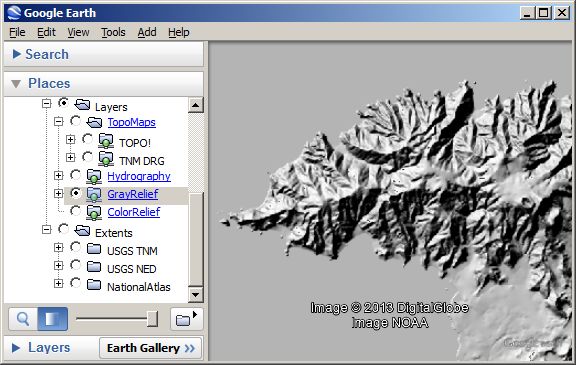Click the ColorRelief layer icon
576x365 pixels.
point(94,213)
